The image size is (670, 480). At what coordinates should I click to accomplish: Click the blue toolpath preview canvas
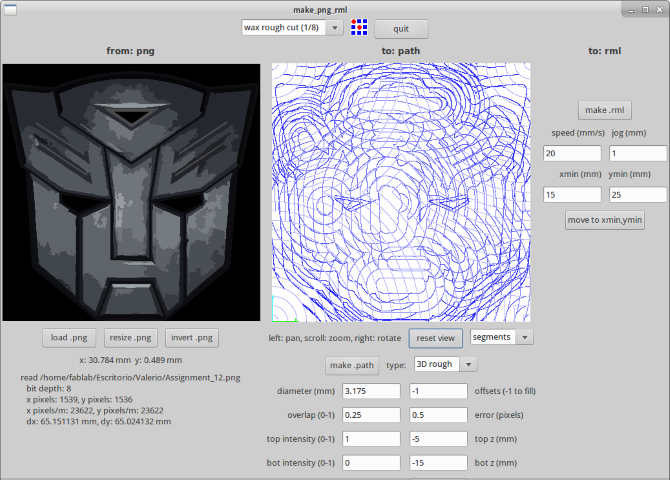tap(401, 192)
